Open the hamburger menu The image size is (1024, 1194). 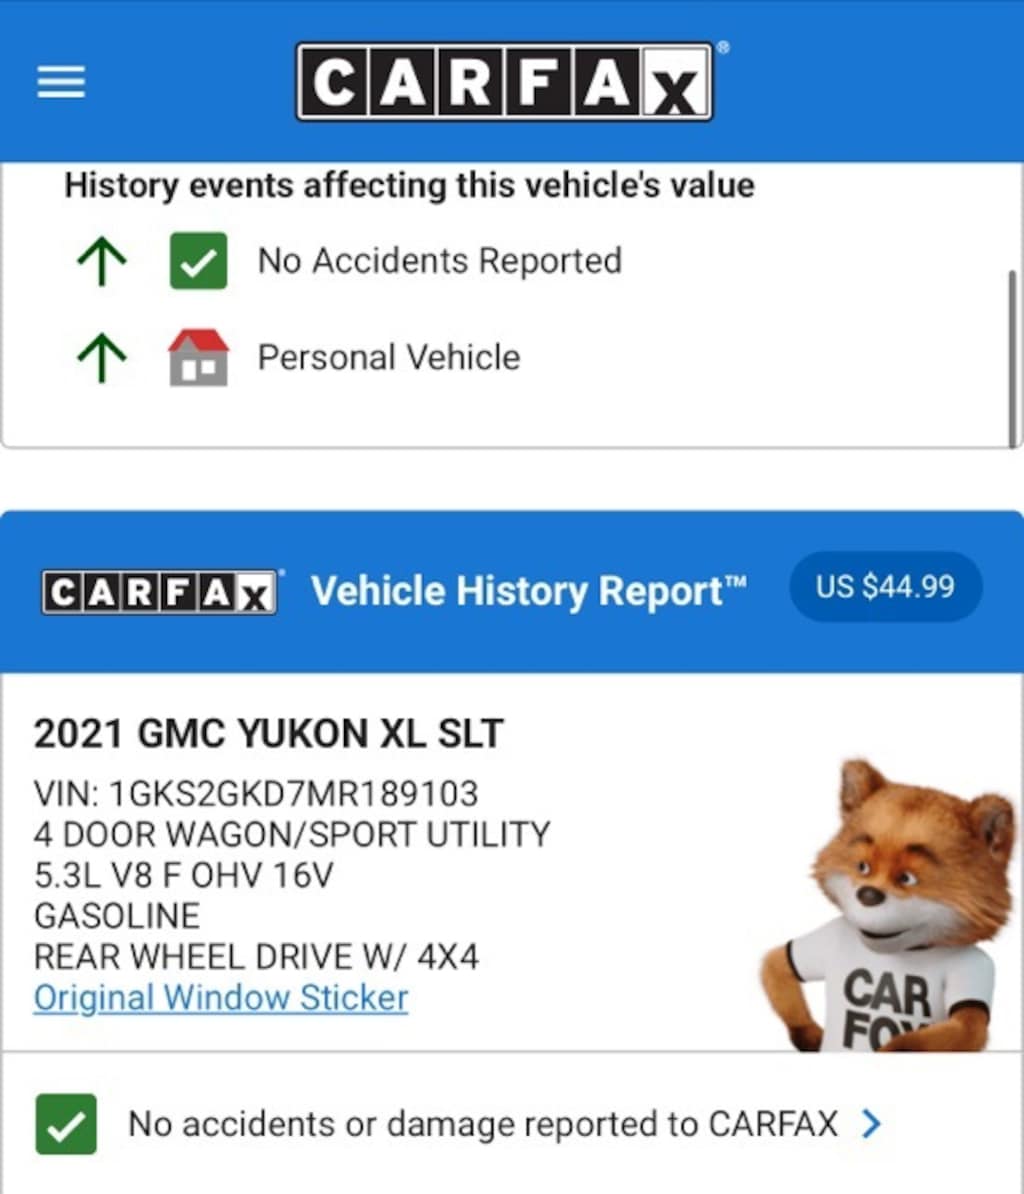tap(61, 81)
